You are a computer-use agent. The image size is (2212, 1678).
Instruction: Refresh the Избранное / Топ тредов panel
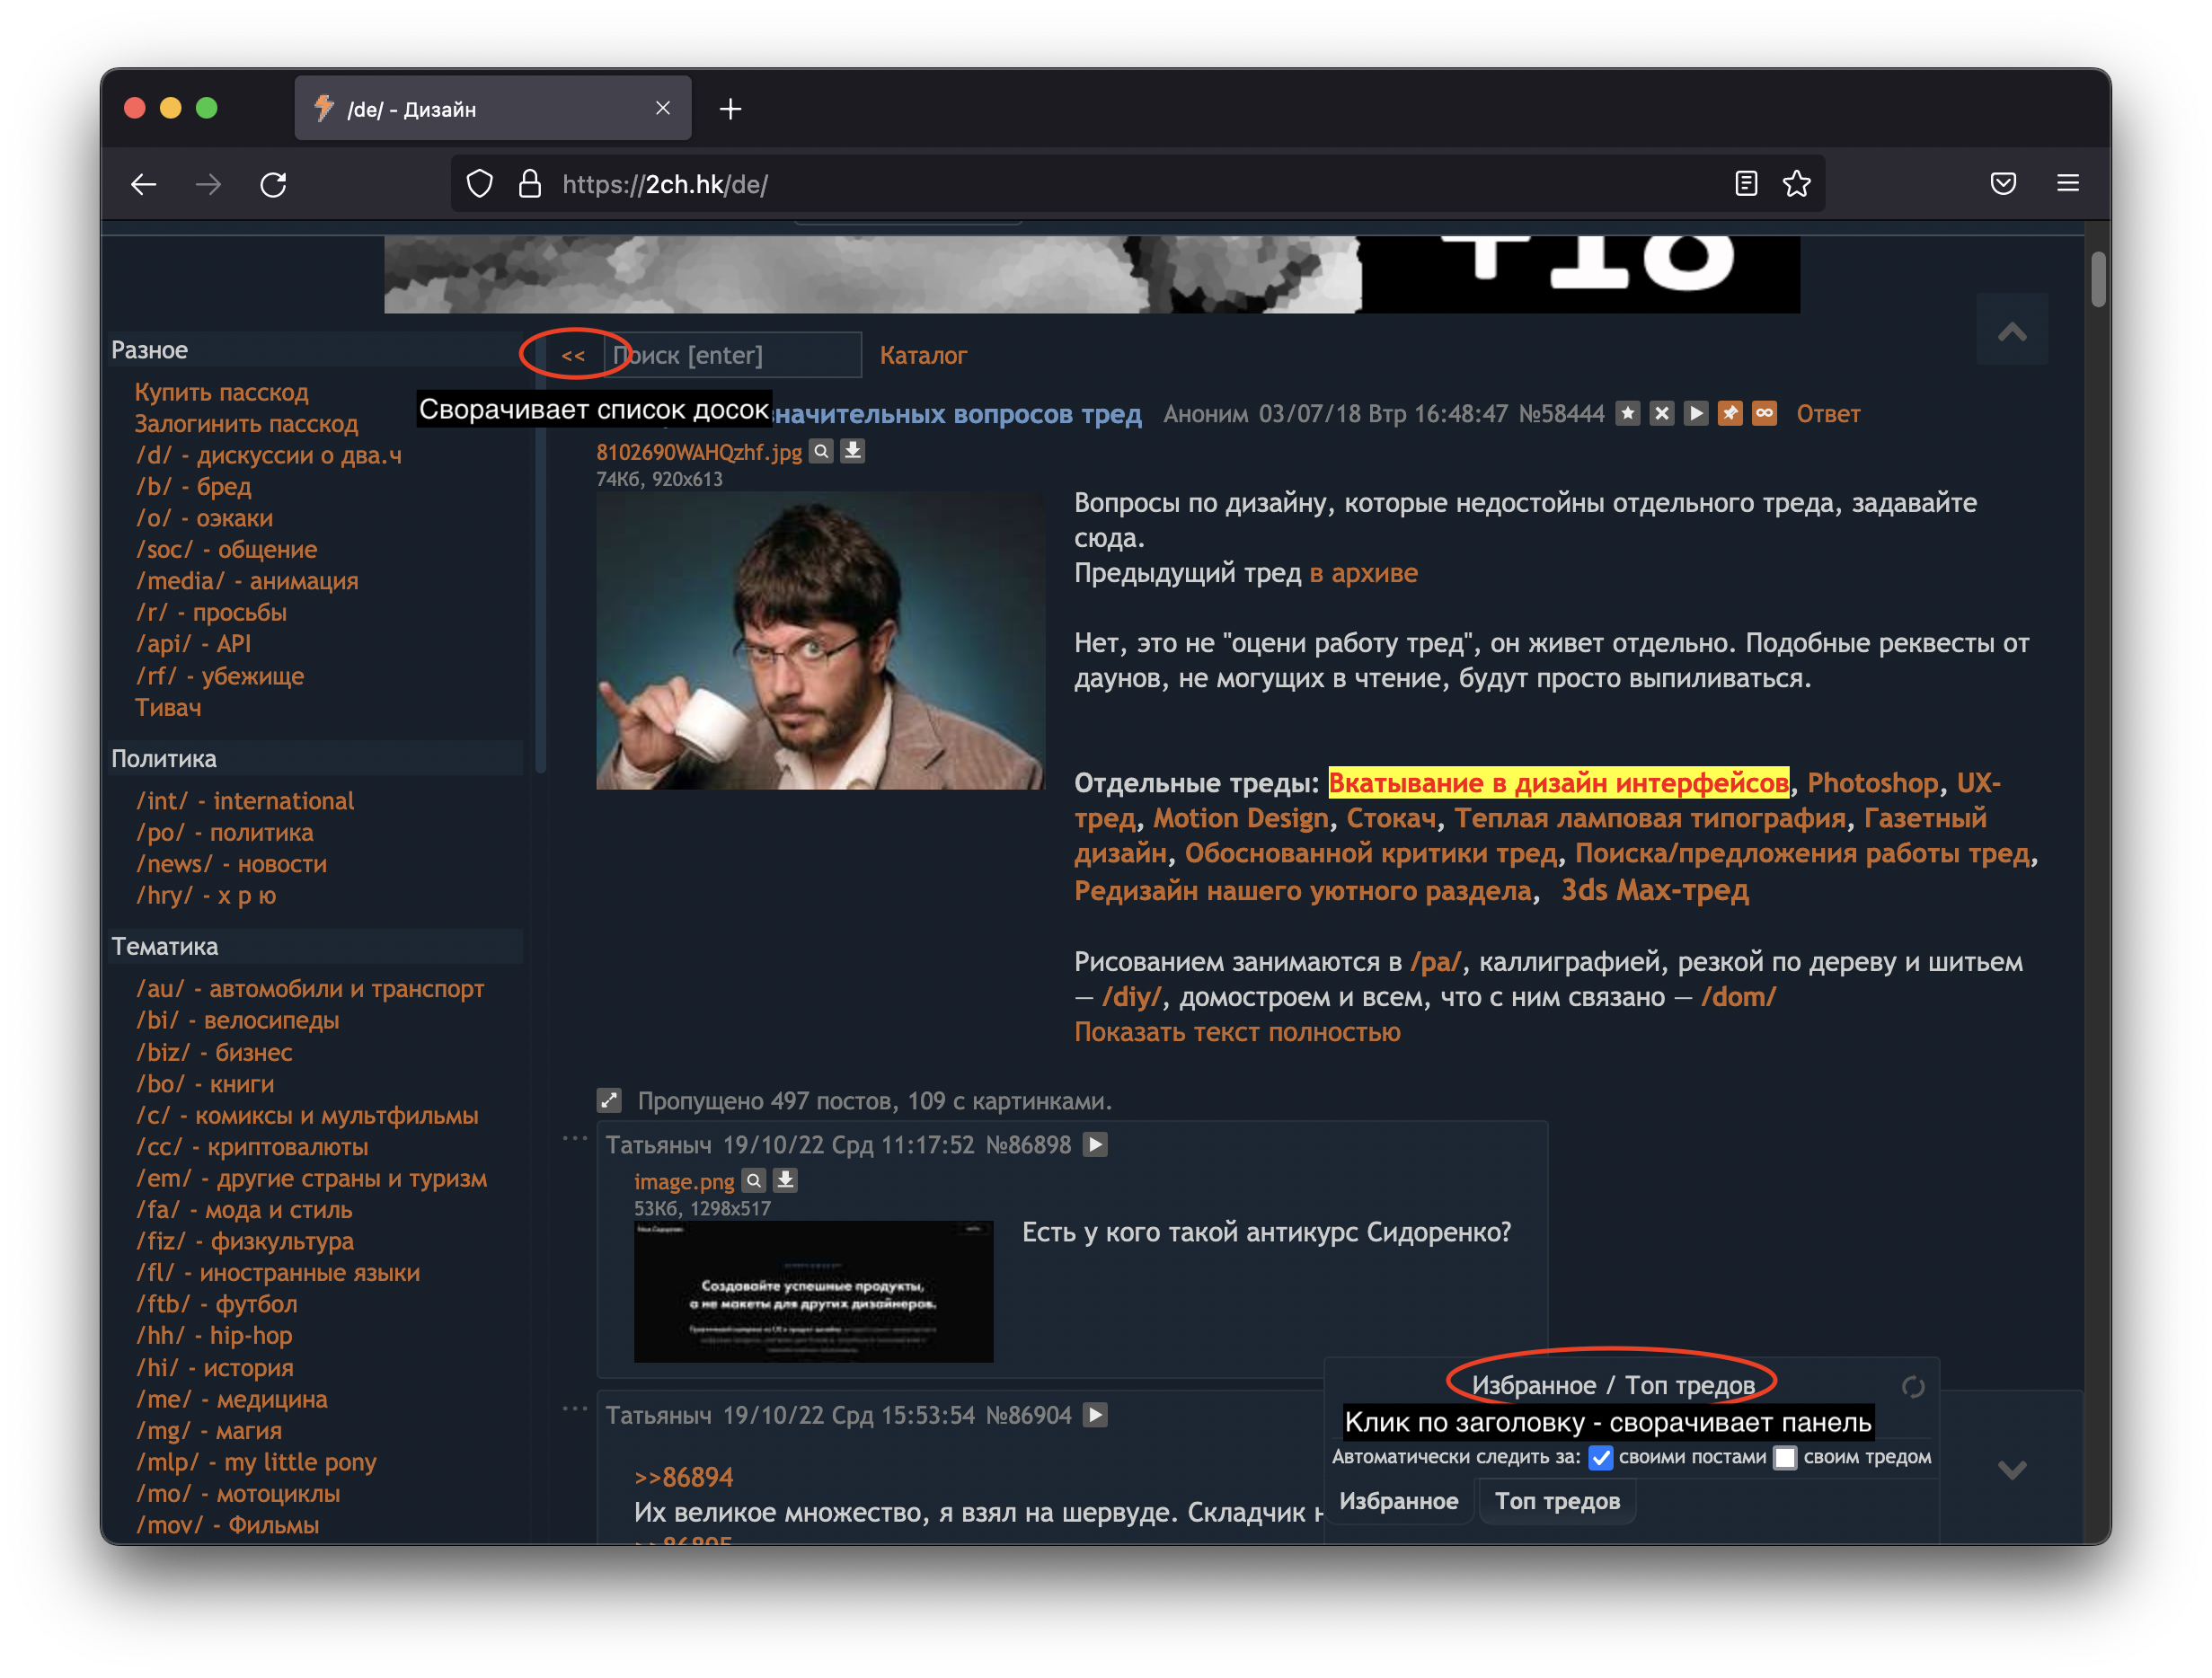1912,1387
